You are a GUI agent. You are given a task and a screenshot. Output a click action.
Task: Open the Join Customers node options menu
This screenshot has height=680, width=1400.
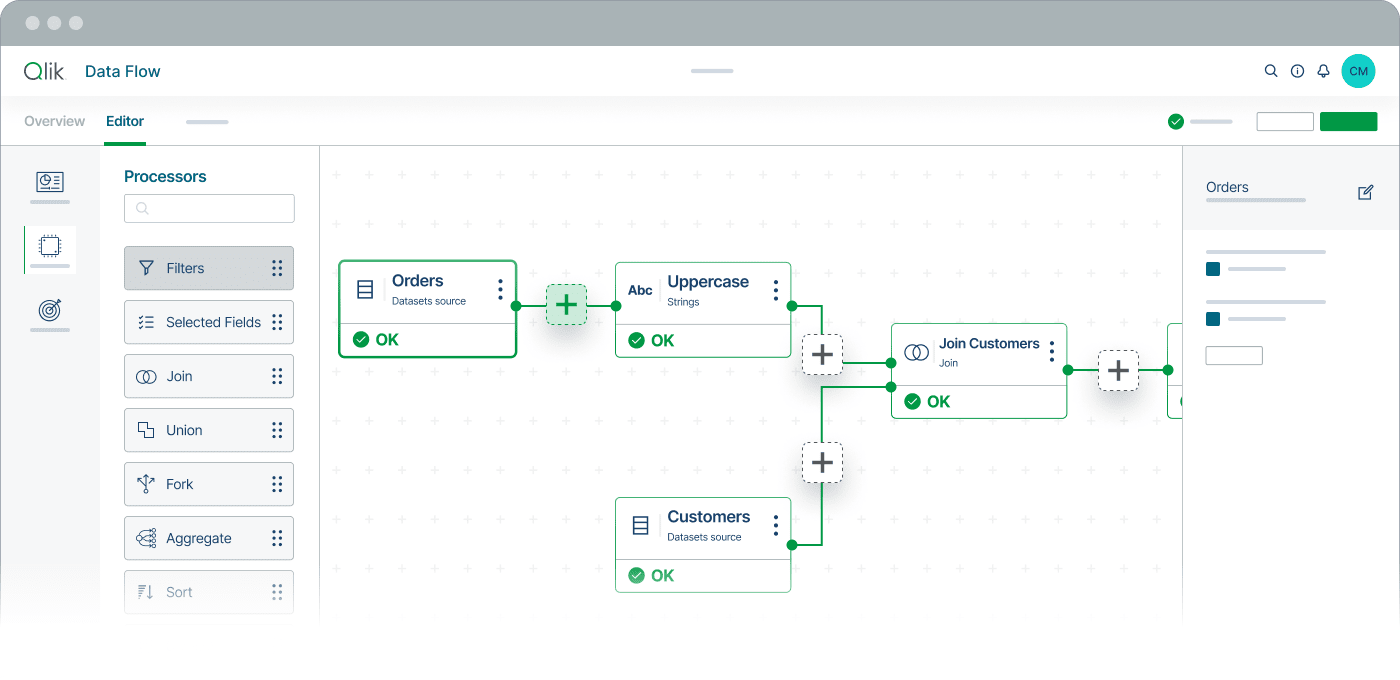pyautogui.click(x=1051, y=352)
